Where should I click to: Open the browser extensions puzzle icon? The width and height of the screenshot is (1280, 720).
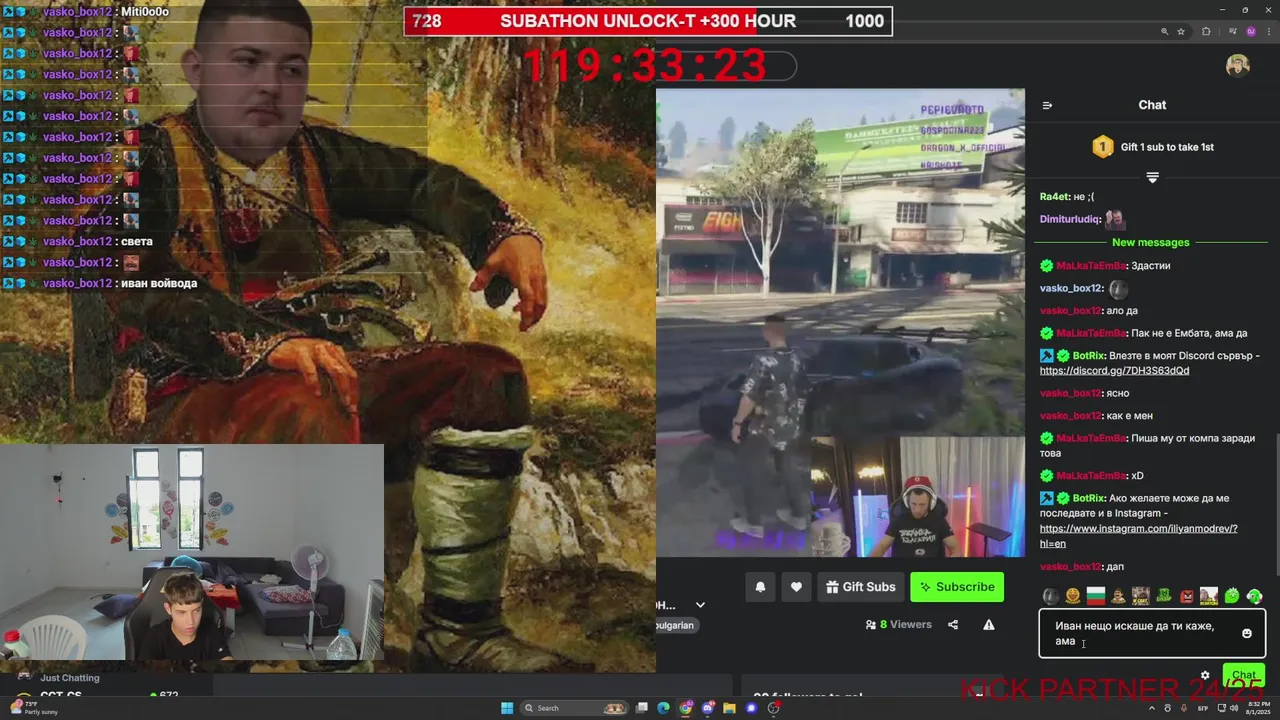coord(1206,32)
